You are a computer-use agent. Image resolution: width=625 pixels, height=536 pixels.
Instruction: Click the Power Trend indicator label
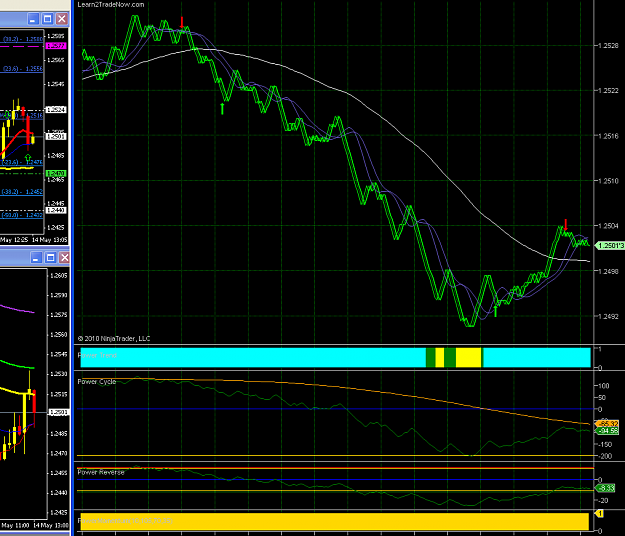(x=97, y=355)
